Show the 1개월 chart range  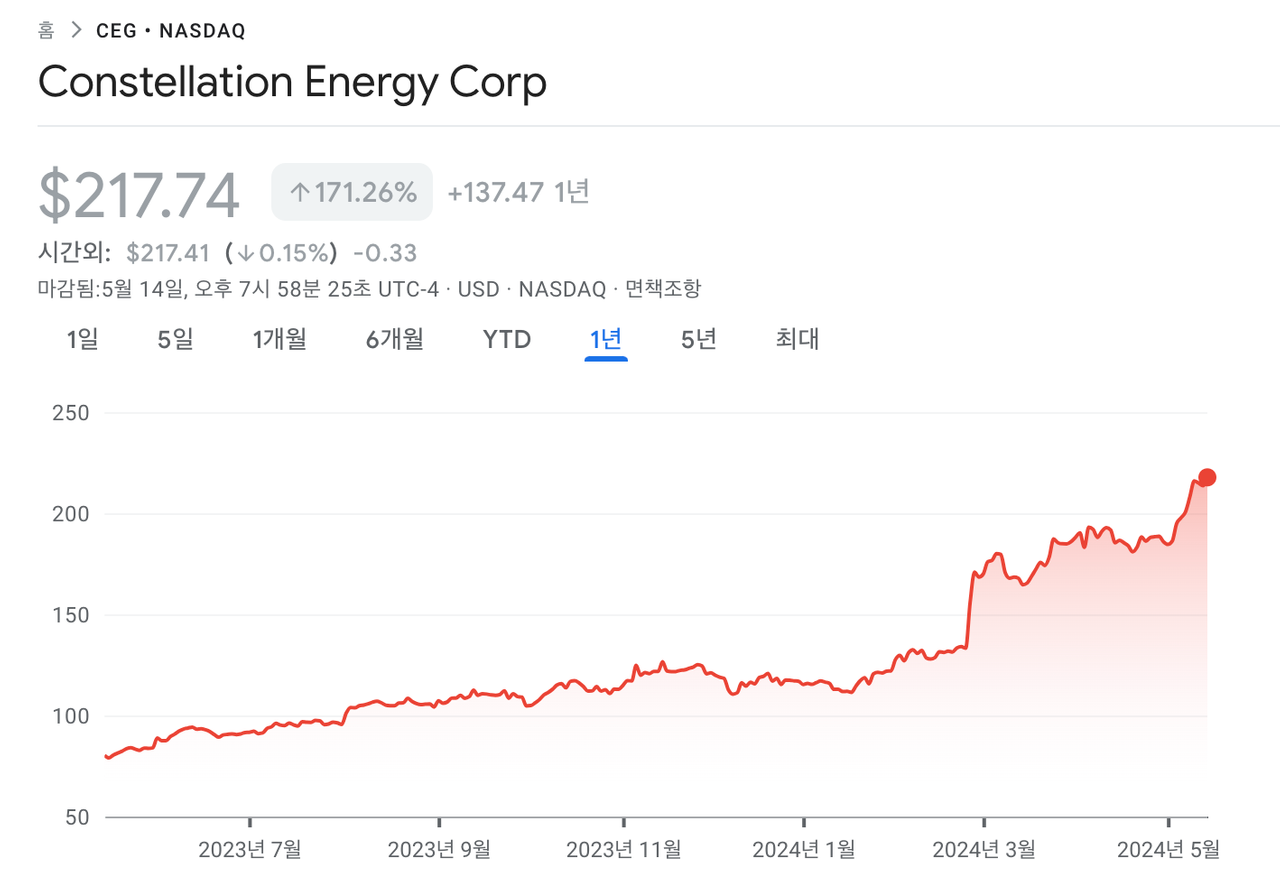coord(279,340)
